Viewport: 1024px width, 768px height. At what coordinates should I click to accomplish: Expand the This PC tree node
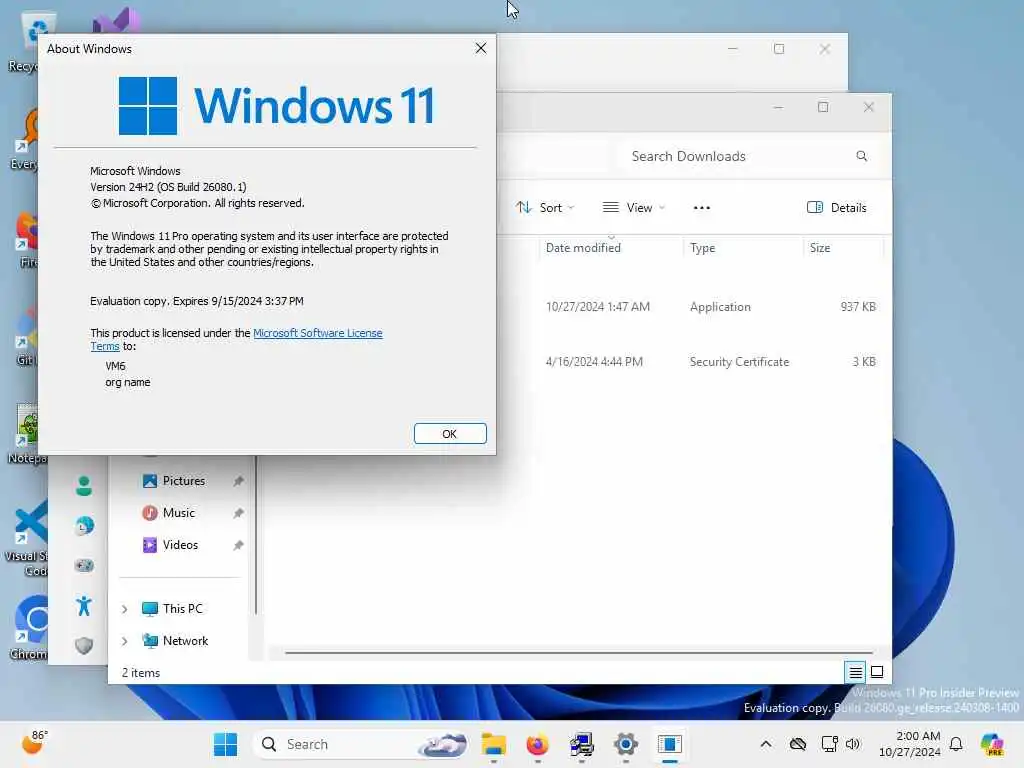coord(125,609)
